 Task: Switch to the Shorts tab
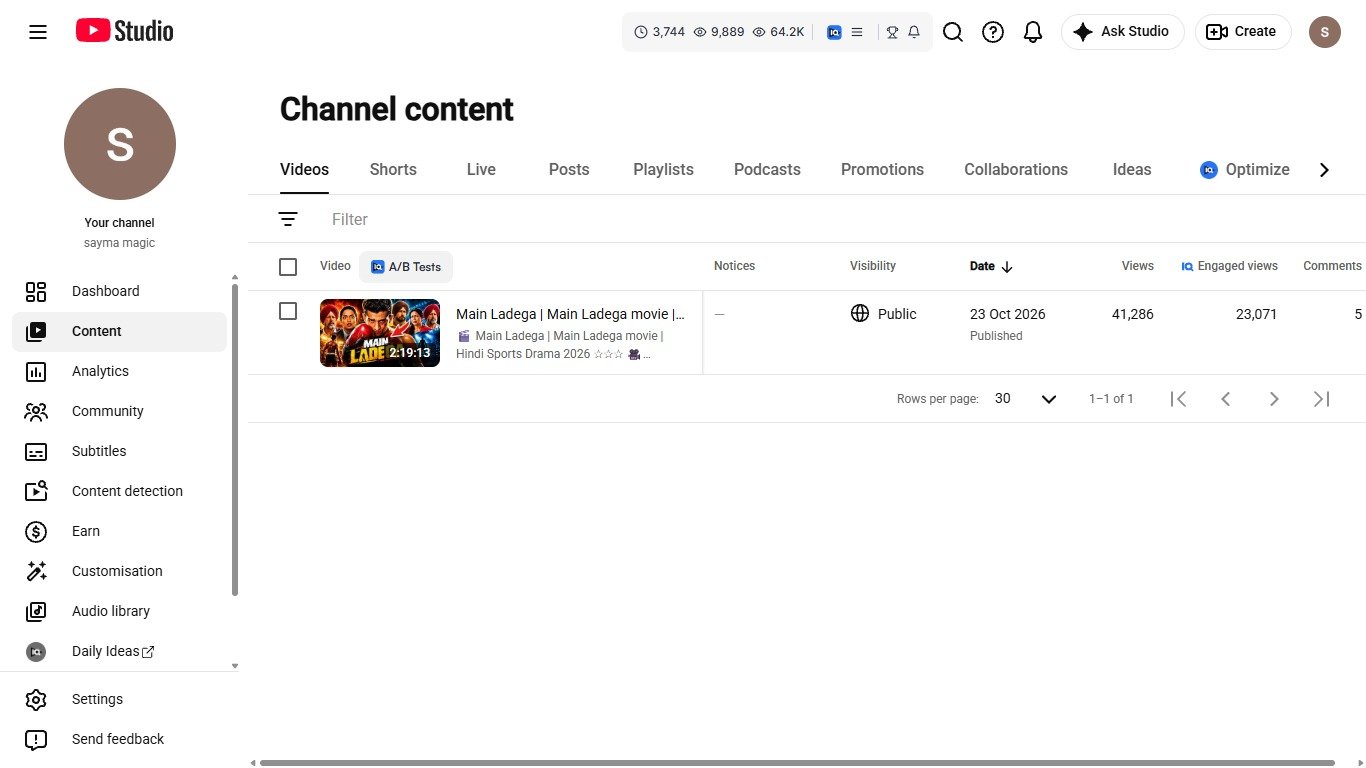[393, 170]
